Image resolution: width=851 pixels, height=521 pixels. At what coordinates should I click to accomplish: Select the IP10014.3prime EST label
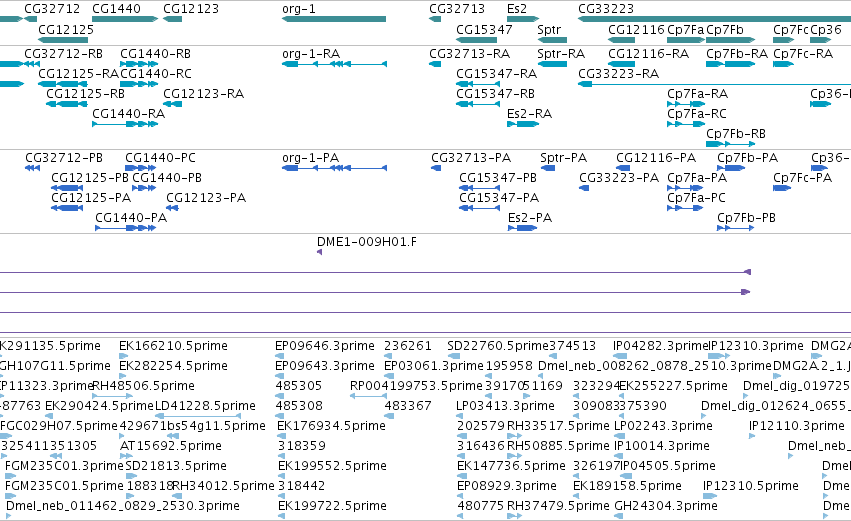[662, 446]
